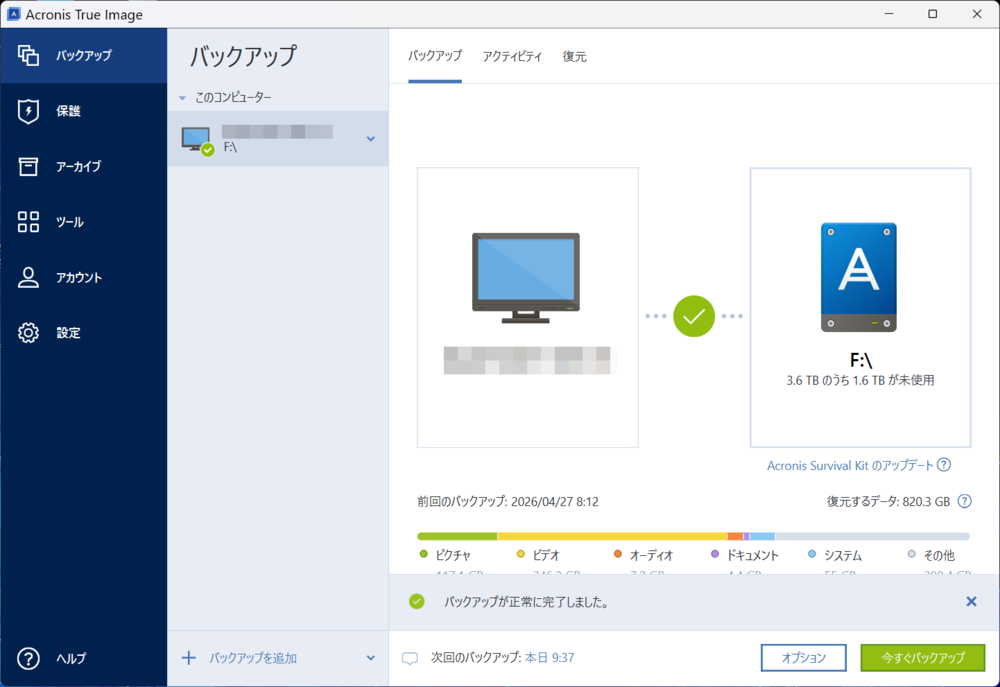Screen dimensions: 1000x687
Task: Open the アーカイブ box icon
Action: [x=28, y=166]
